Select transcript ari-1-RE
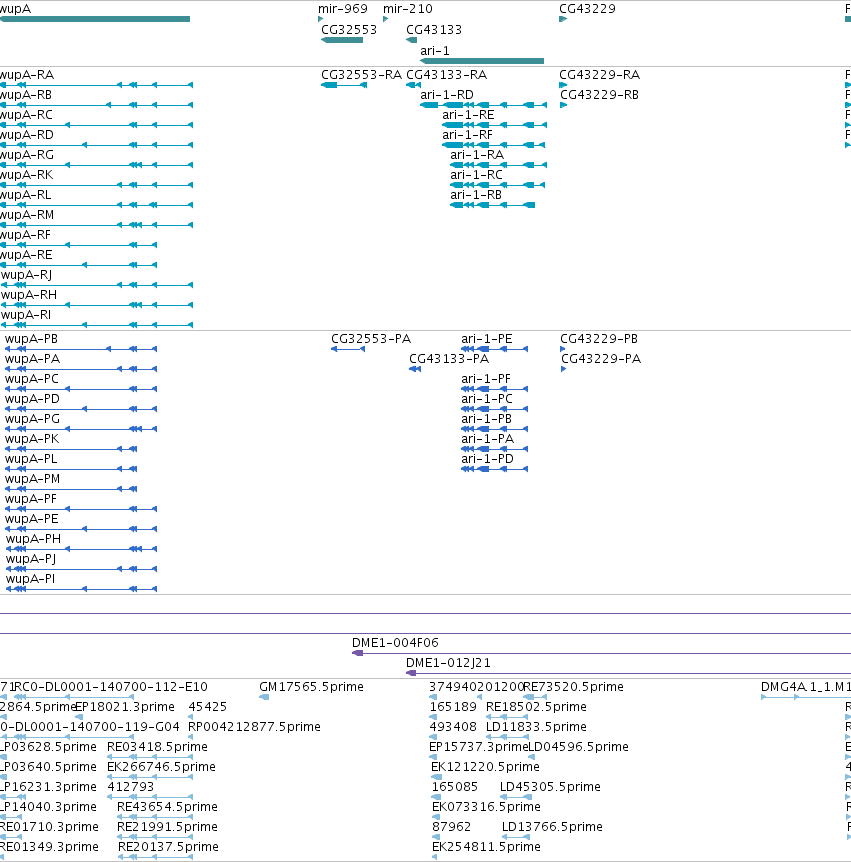This screenshot has height=862, width=851. coord(495,125)
